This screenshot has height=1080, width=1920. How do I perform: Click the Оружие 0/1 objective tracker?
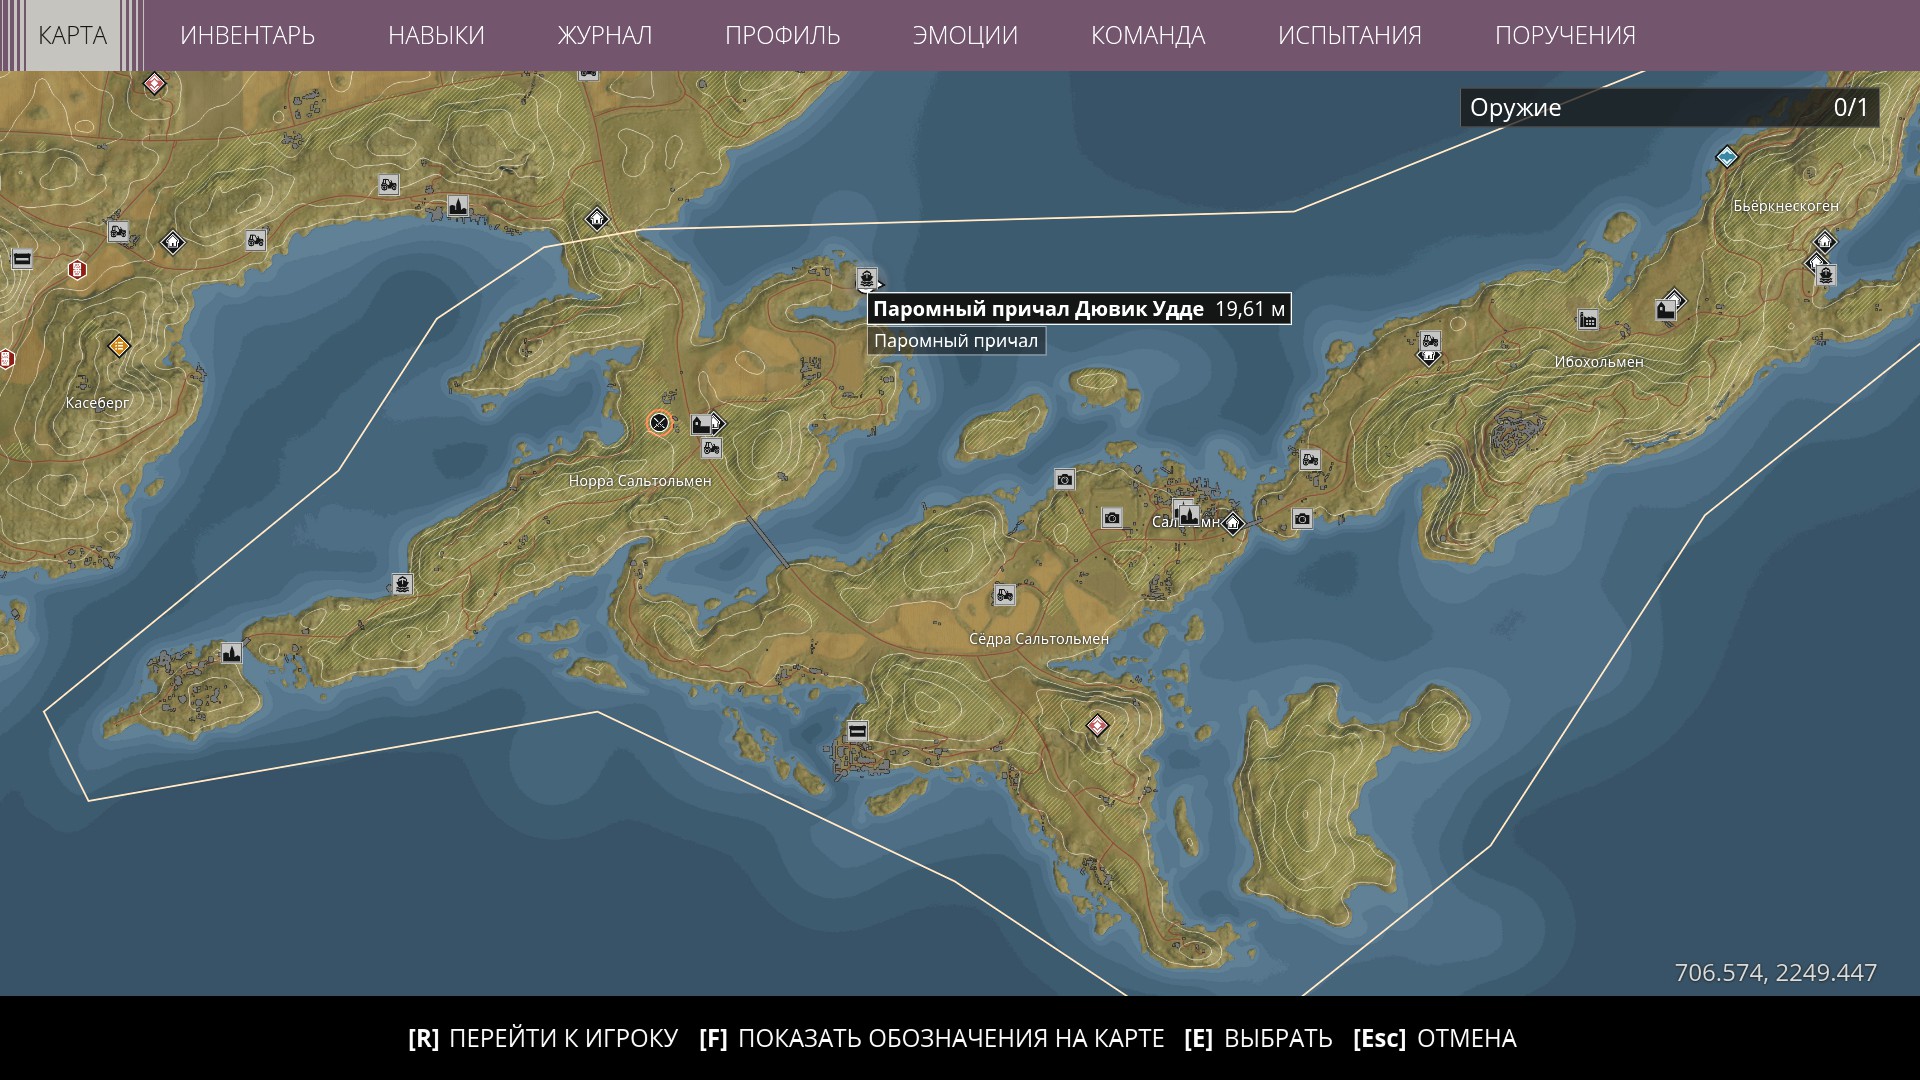[x=1669, y=107]
